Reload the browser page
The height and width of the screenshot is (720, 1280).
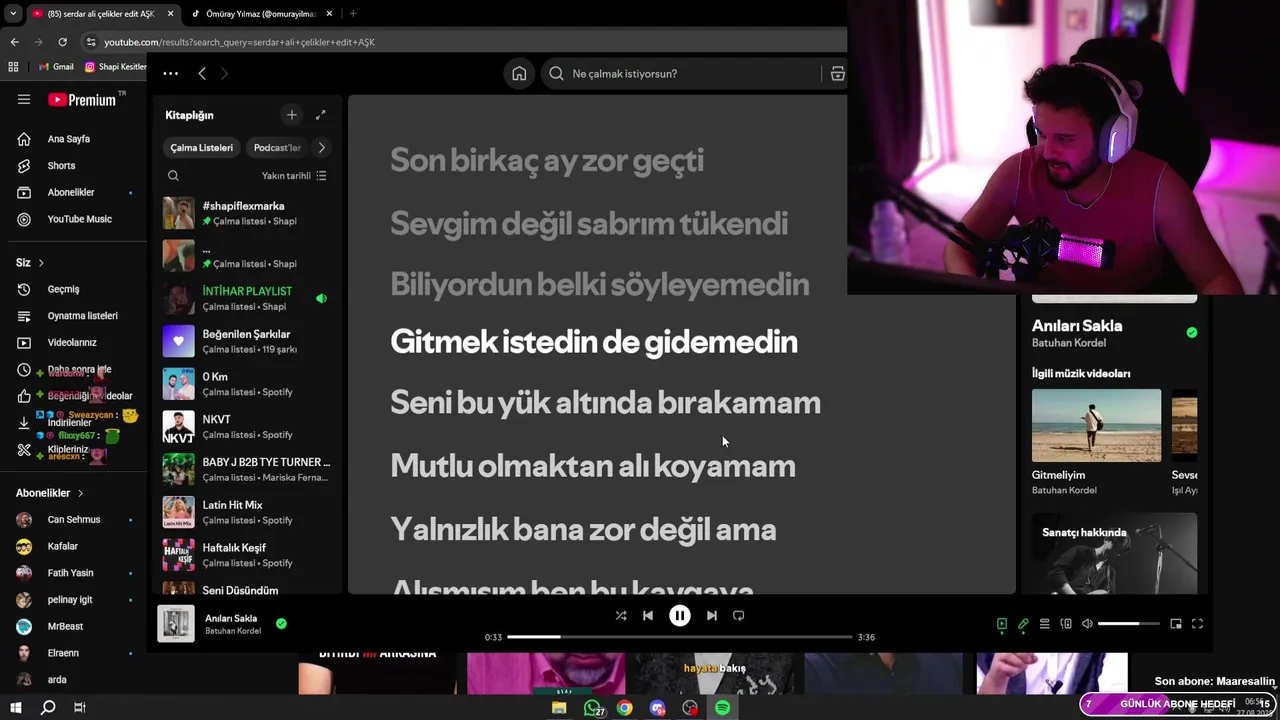point(62,42)
